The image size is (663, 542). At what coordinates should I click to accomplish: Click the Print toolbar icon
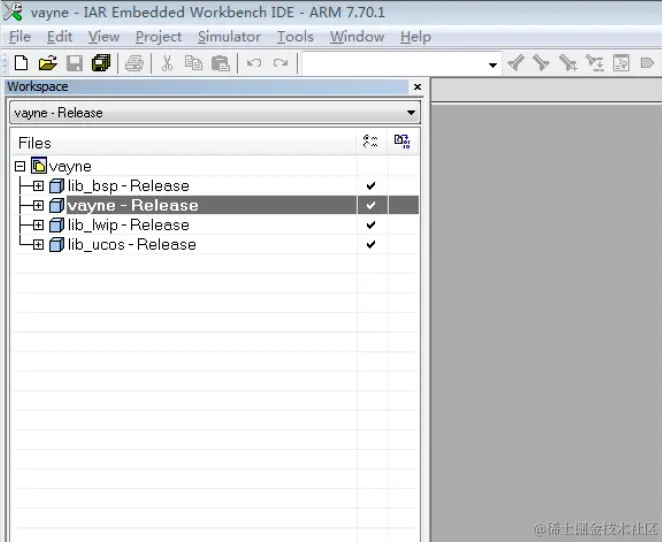(134, 63)
